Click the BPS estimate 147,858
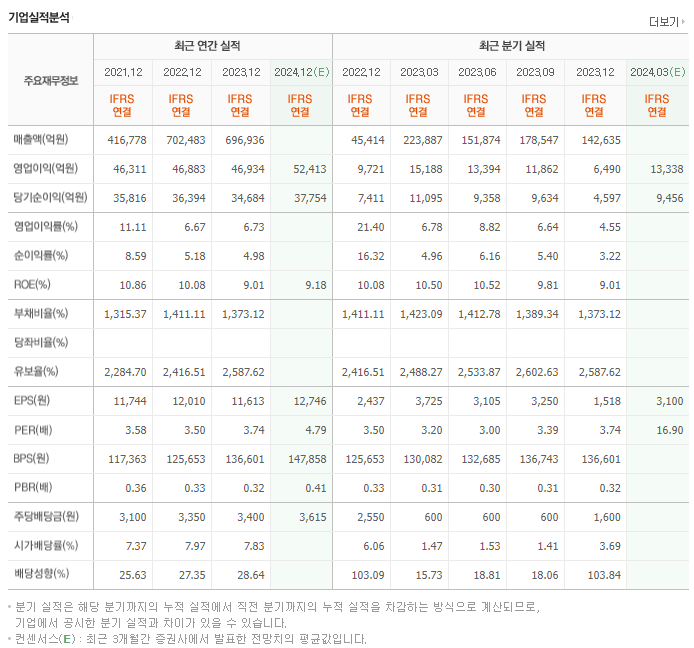 pyautogui.click(x=308, y=459)
